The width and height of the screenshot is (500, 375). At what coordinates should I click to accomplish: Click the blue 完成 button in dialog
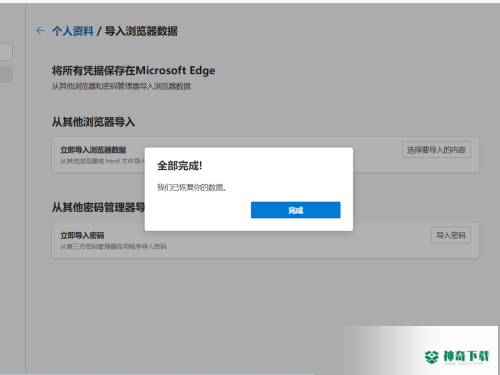(296, 210)
